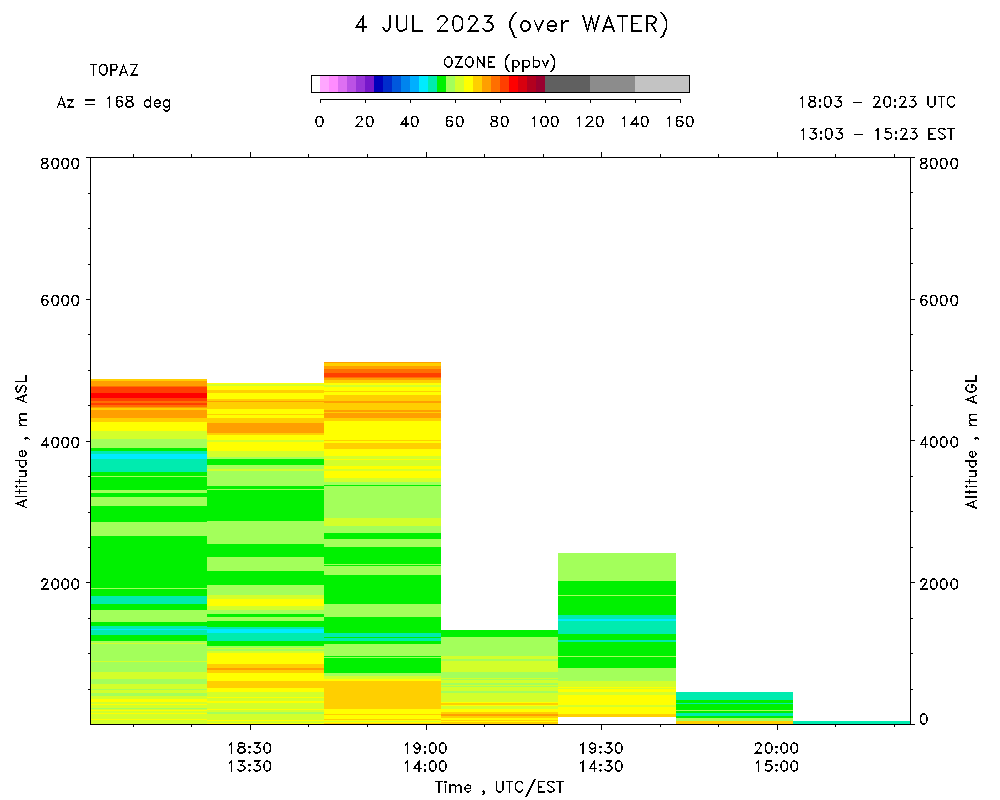
Task: Click right axis label '2000'
Action: click(x=939, y=584)
